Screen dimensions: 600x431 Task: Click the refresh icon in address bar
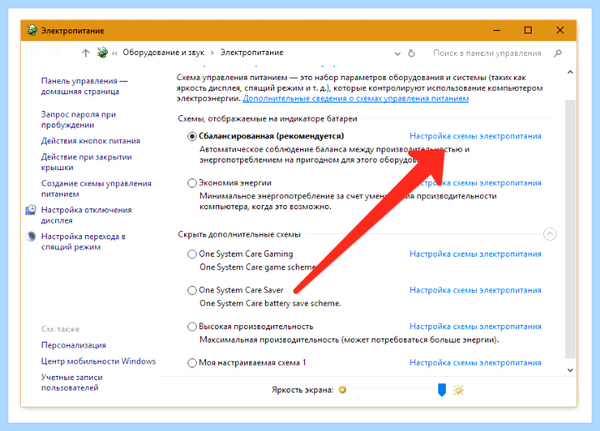pyautogui.click(x=411, y=53)
